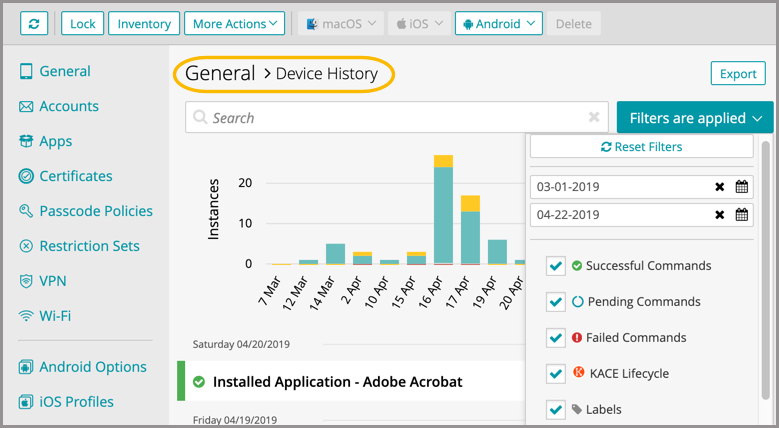
Task: Open calendar picker for 04-22-2019 date
Action: pyautogui.click(x=741, y=215)
